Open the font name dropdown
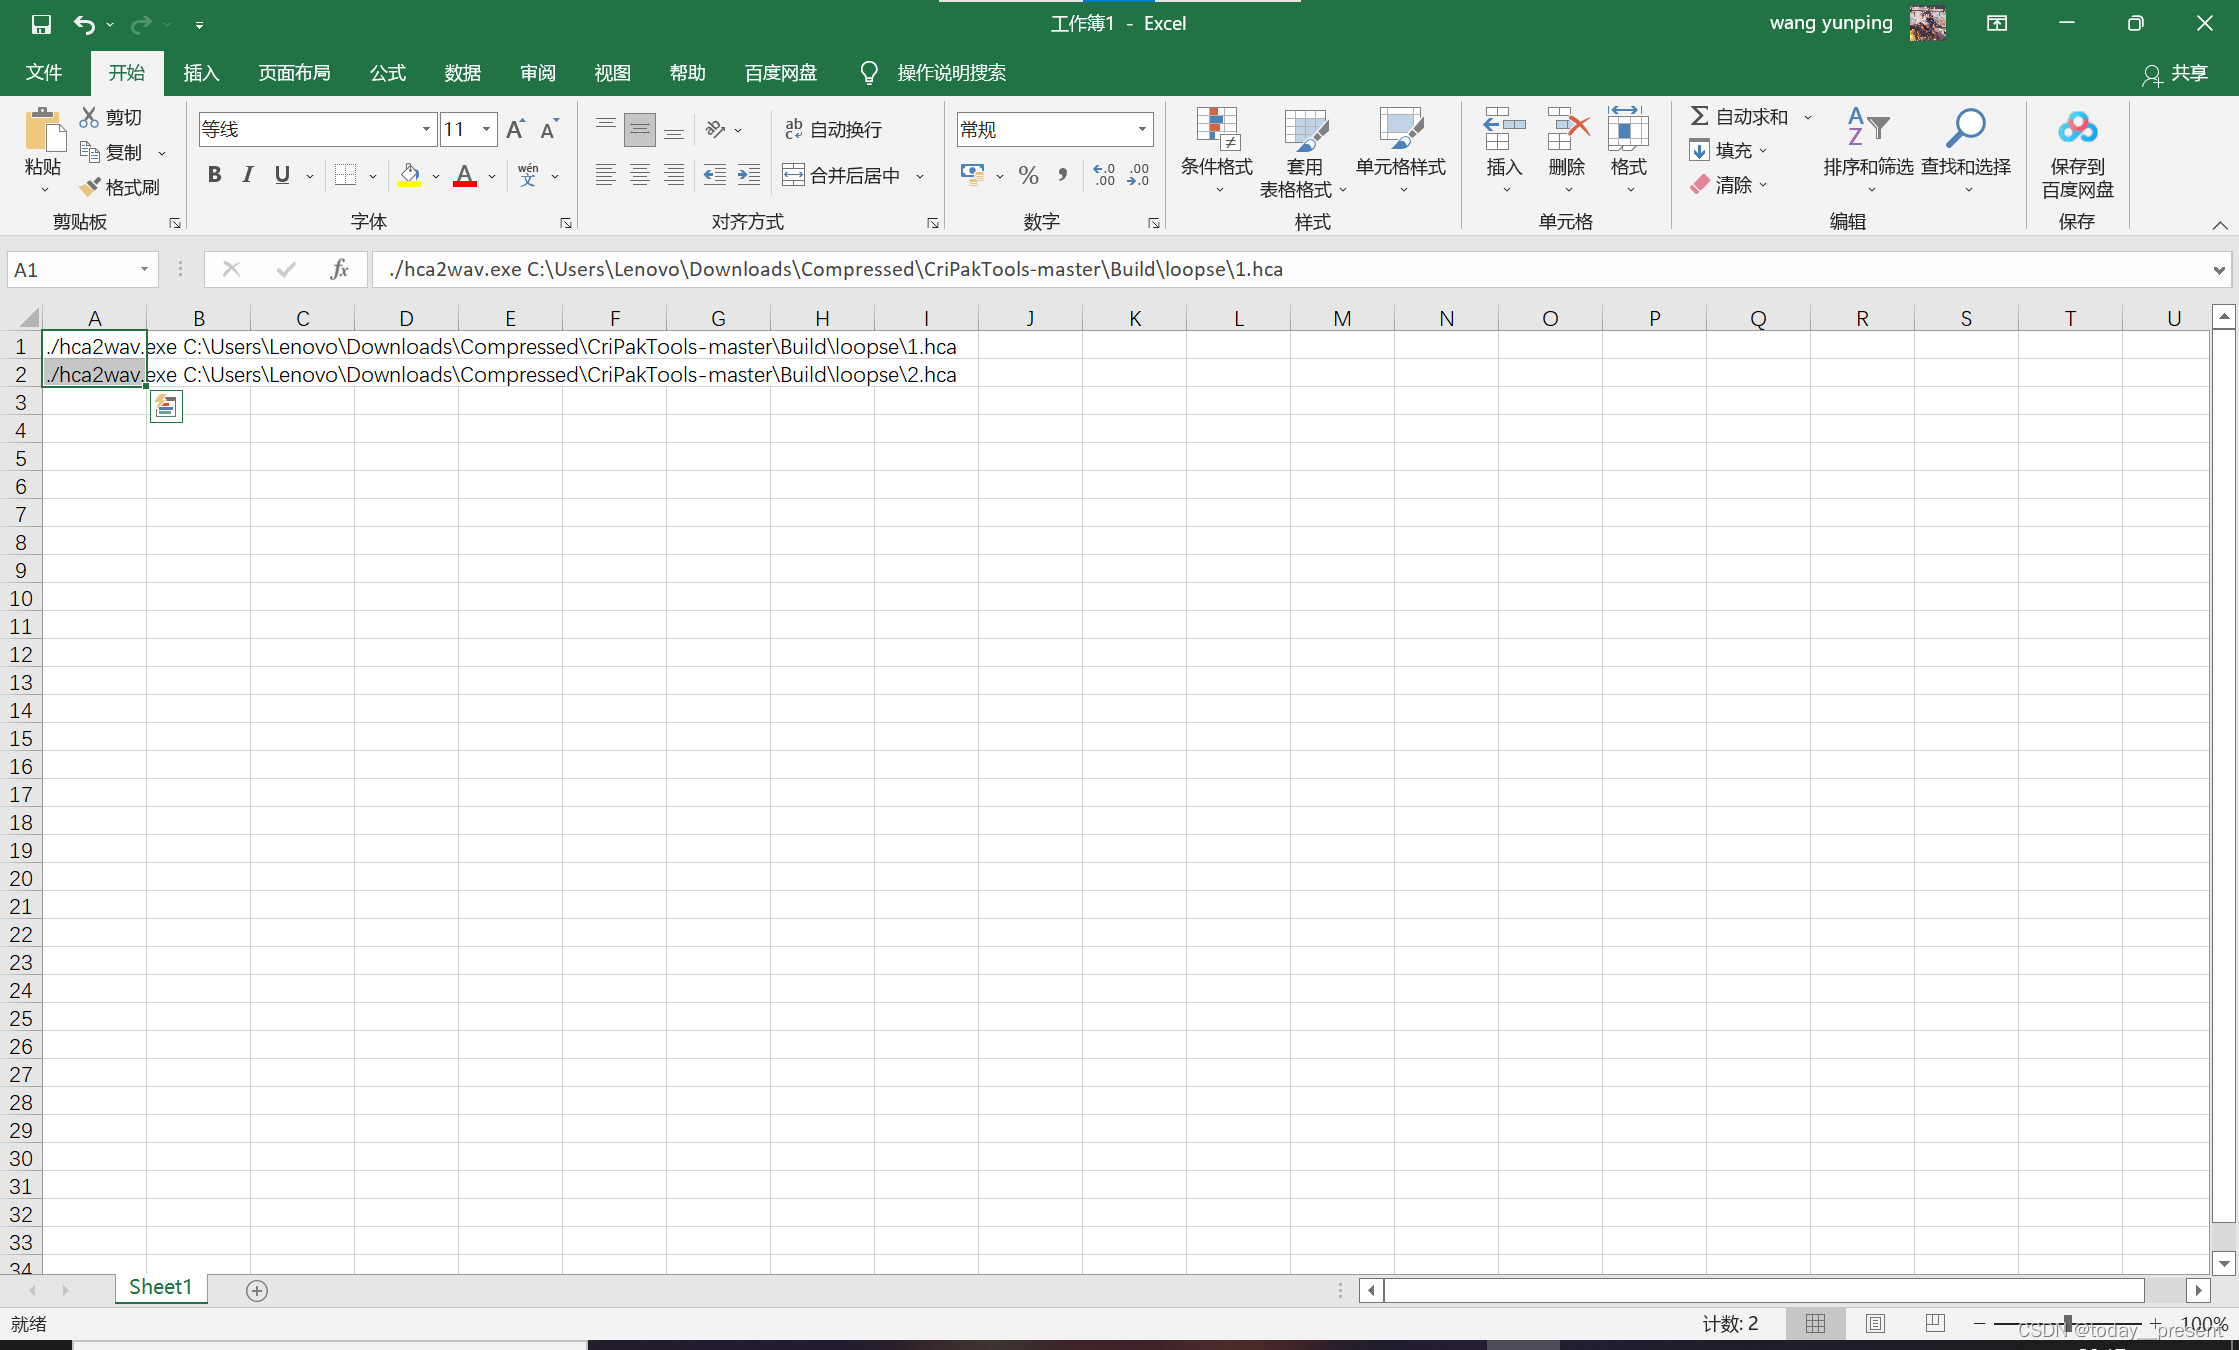The height and width of the screenshot is (1350, 2239). pos(426,129)
